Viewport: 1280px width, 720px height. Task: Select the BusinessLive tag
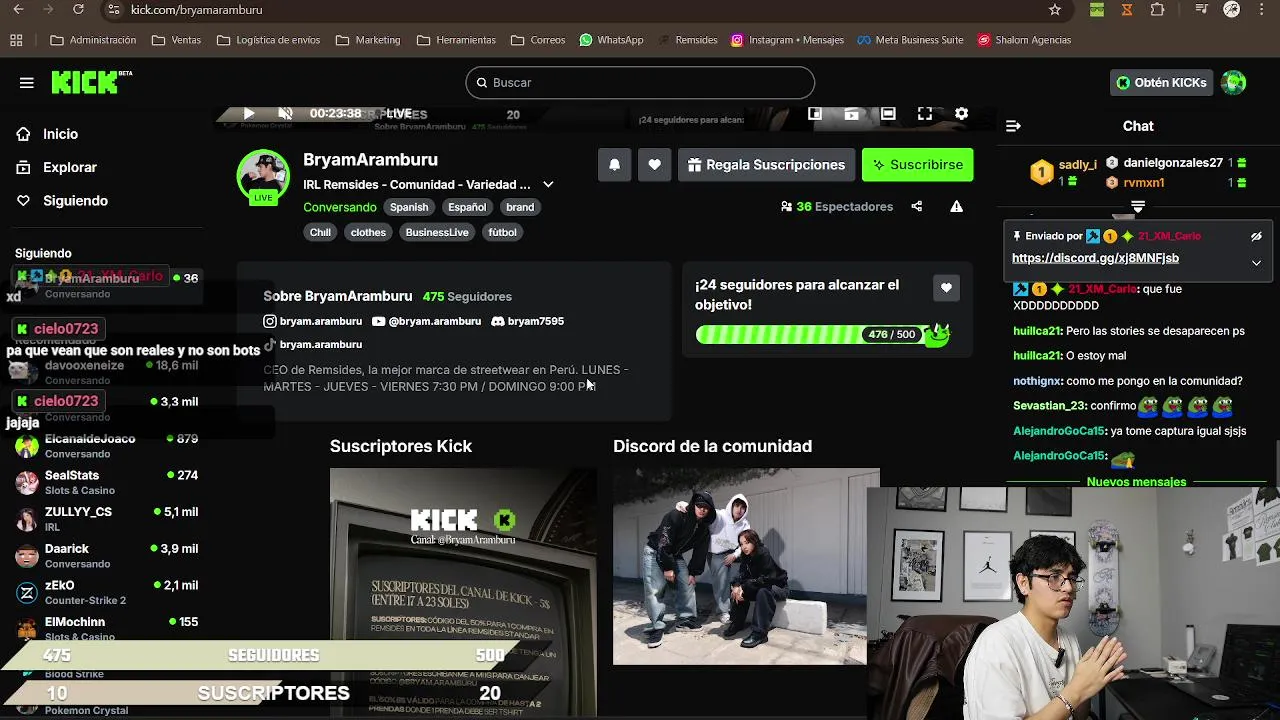point(437,232)
